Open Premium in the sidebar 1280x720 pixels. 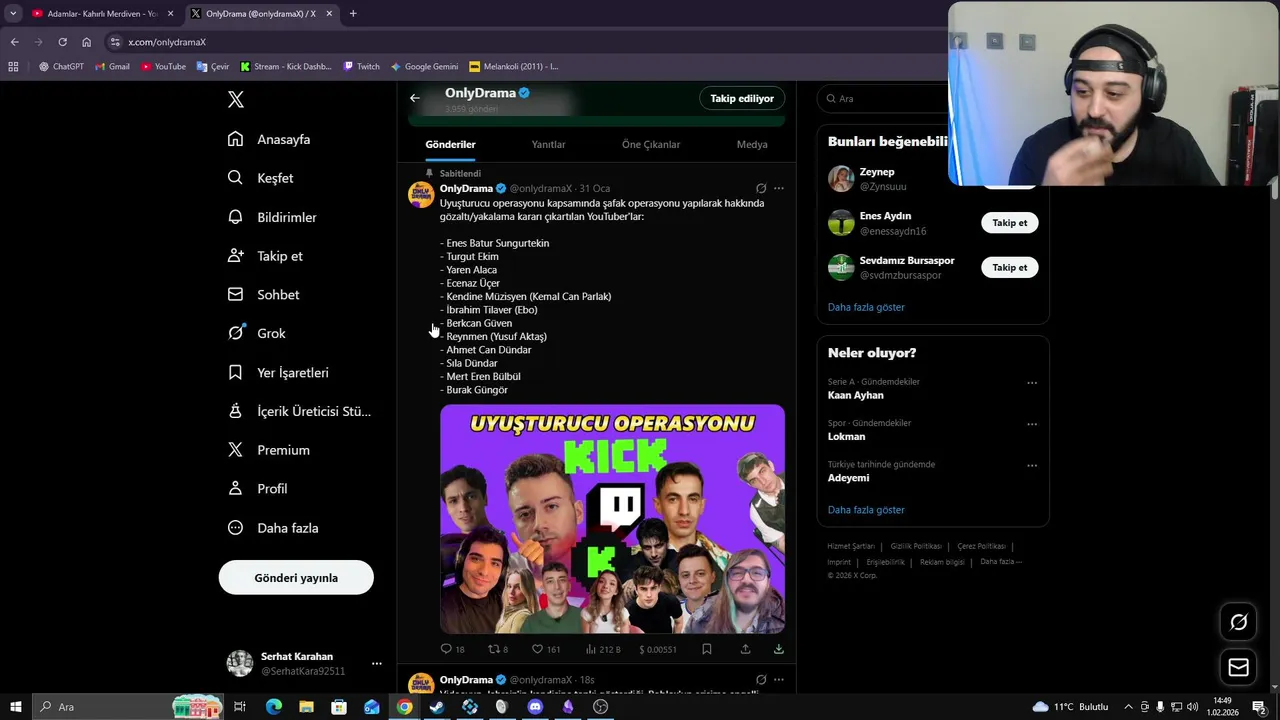[x=268, y=450]
